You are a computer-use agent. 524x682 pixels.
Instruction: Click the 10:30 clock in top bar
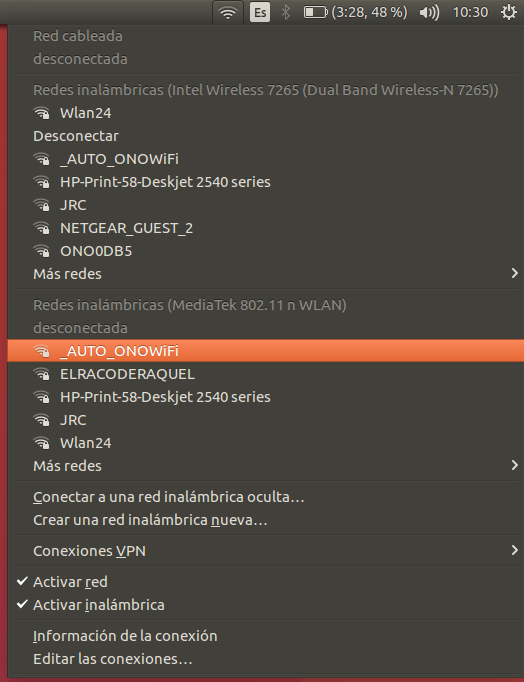(470, 12)
